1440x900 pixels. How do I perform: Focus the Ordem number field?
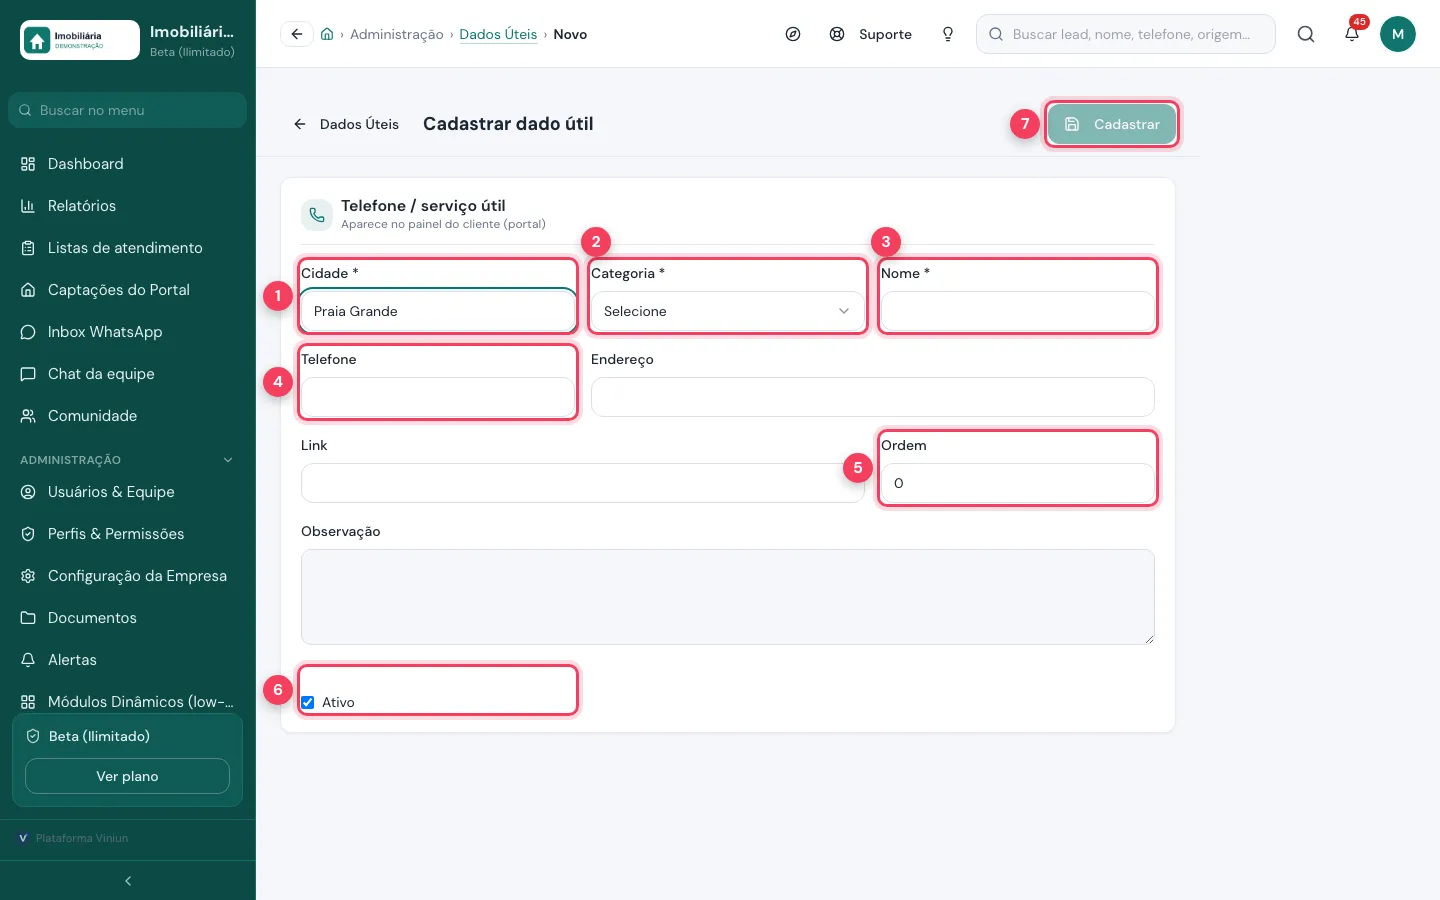click(1018, 483)
